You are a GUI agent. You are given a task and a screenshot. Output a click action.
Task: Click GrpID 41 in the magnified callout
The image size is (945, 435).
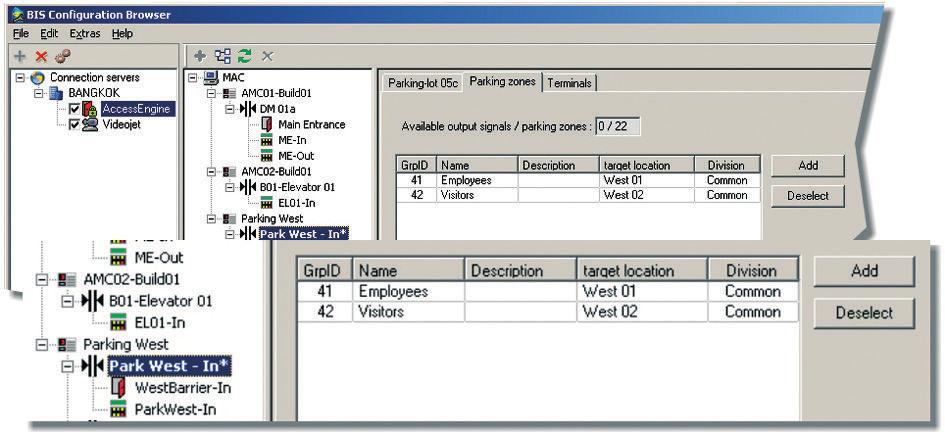coord(325,292)
